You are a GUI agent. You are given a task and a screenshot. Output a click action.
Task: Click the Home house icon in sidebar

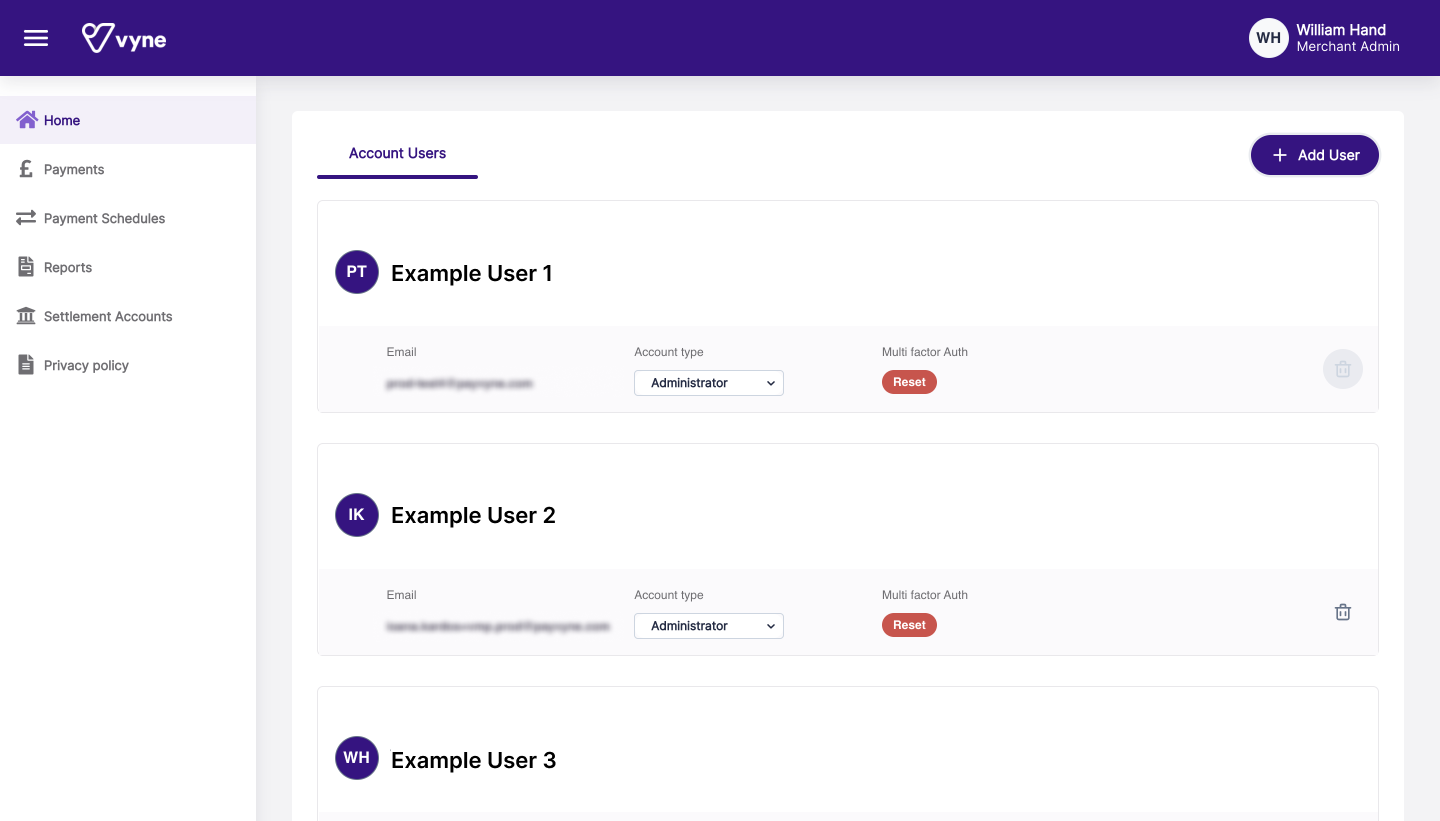27,120
